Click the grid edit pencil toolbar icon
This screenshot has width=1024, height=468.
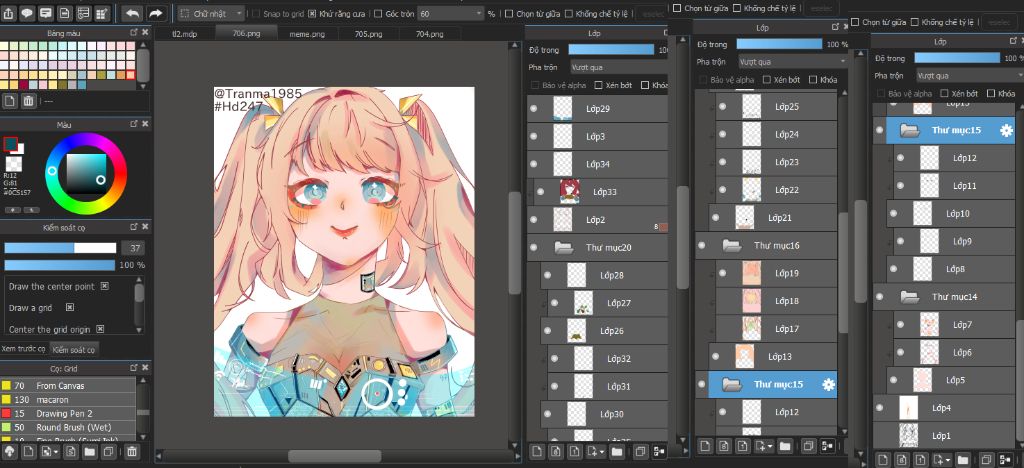click(x=103, y=13)
